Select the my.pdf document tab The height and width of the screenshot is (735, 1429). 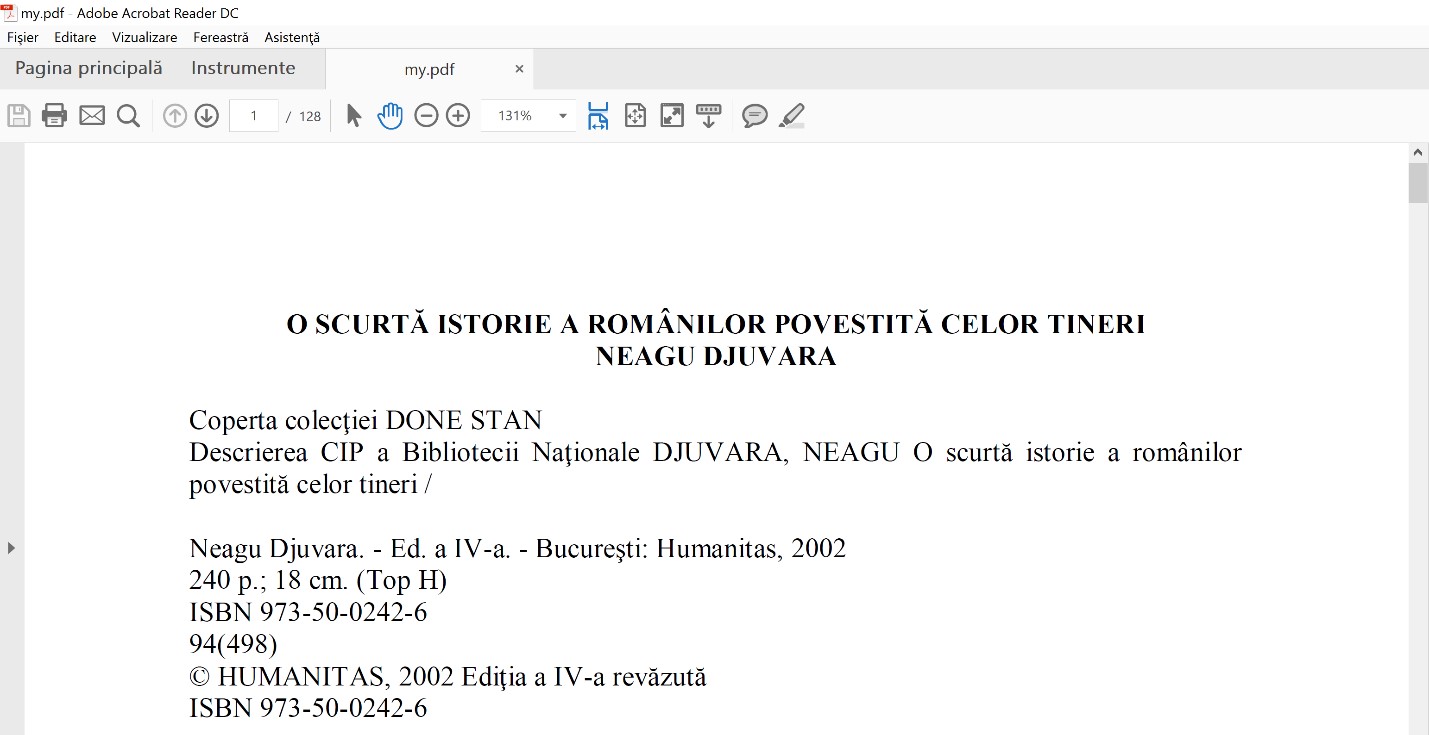tap(429, 69)
